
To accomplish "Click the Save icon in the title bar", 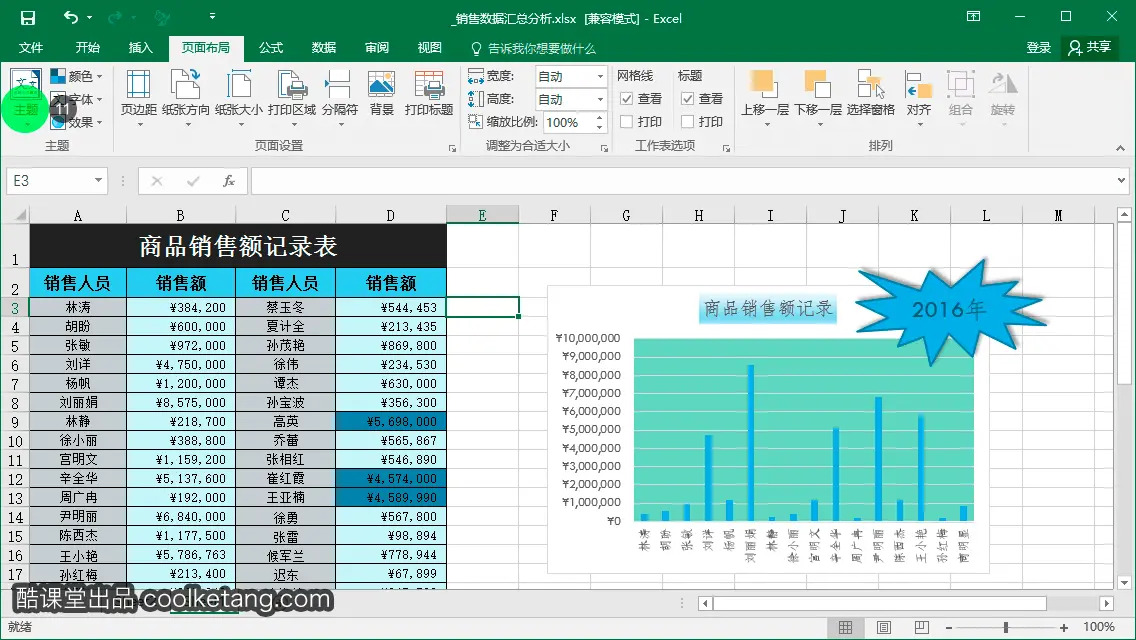I will tap(28, 18).
